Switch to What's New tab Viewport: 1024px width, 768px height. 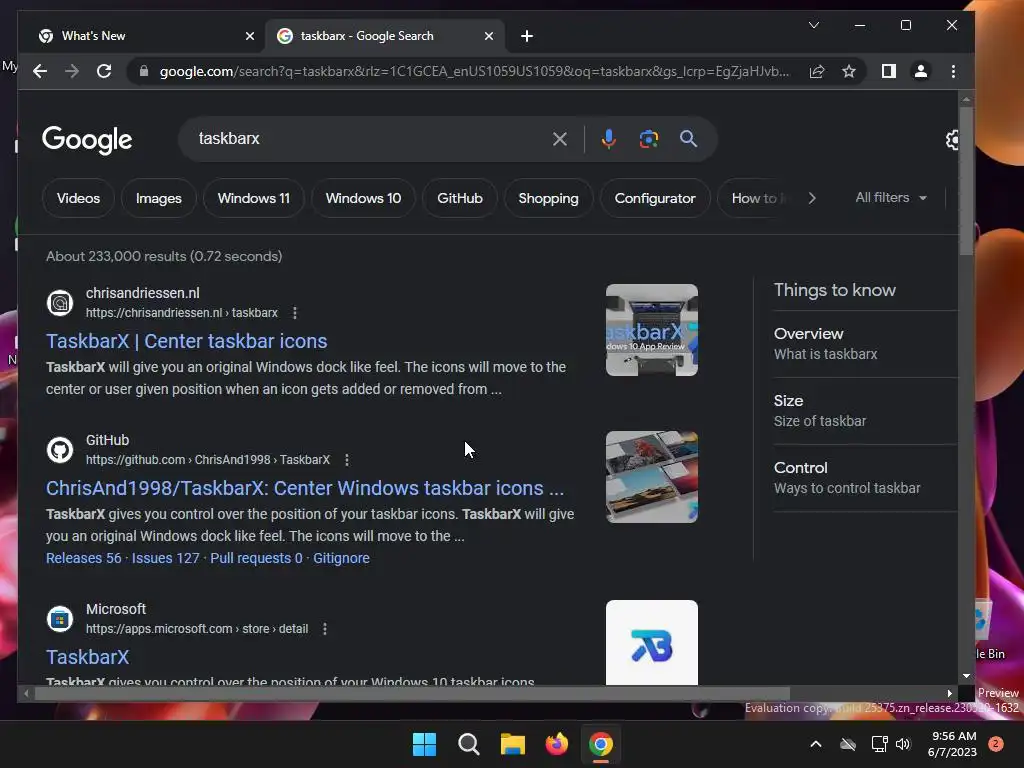[139, 36]
